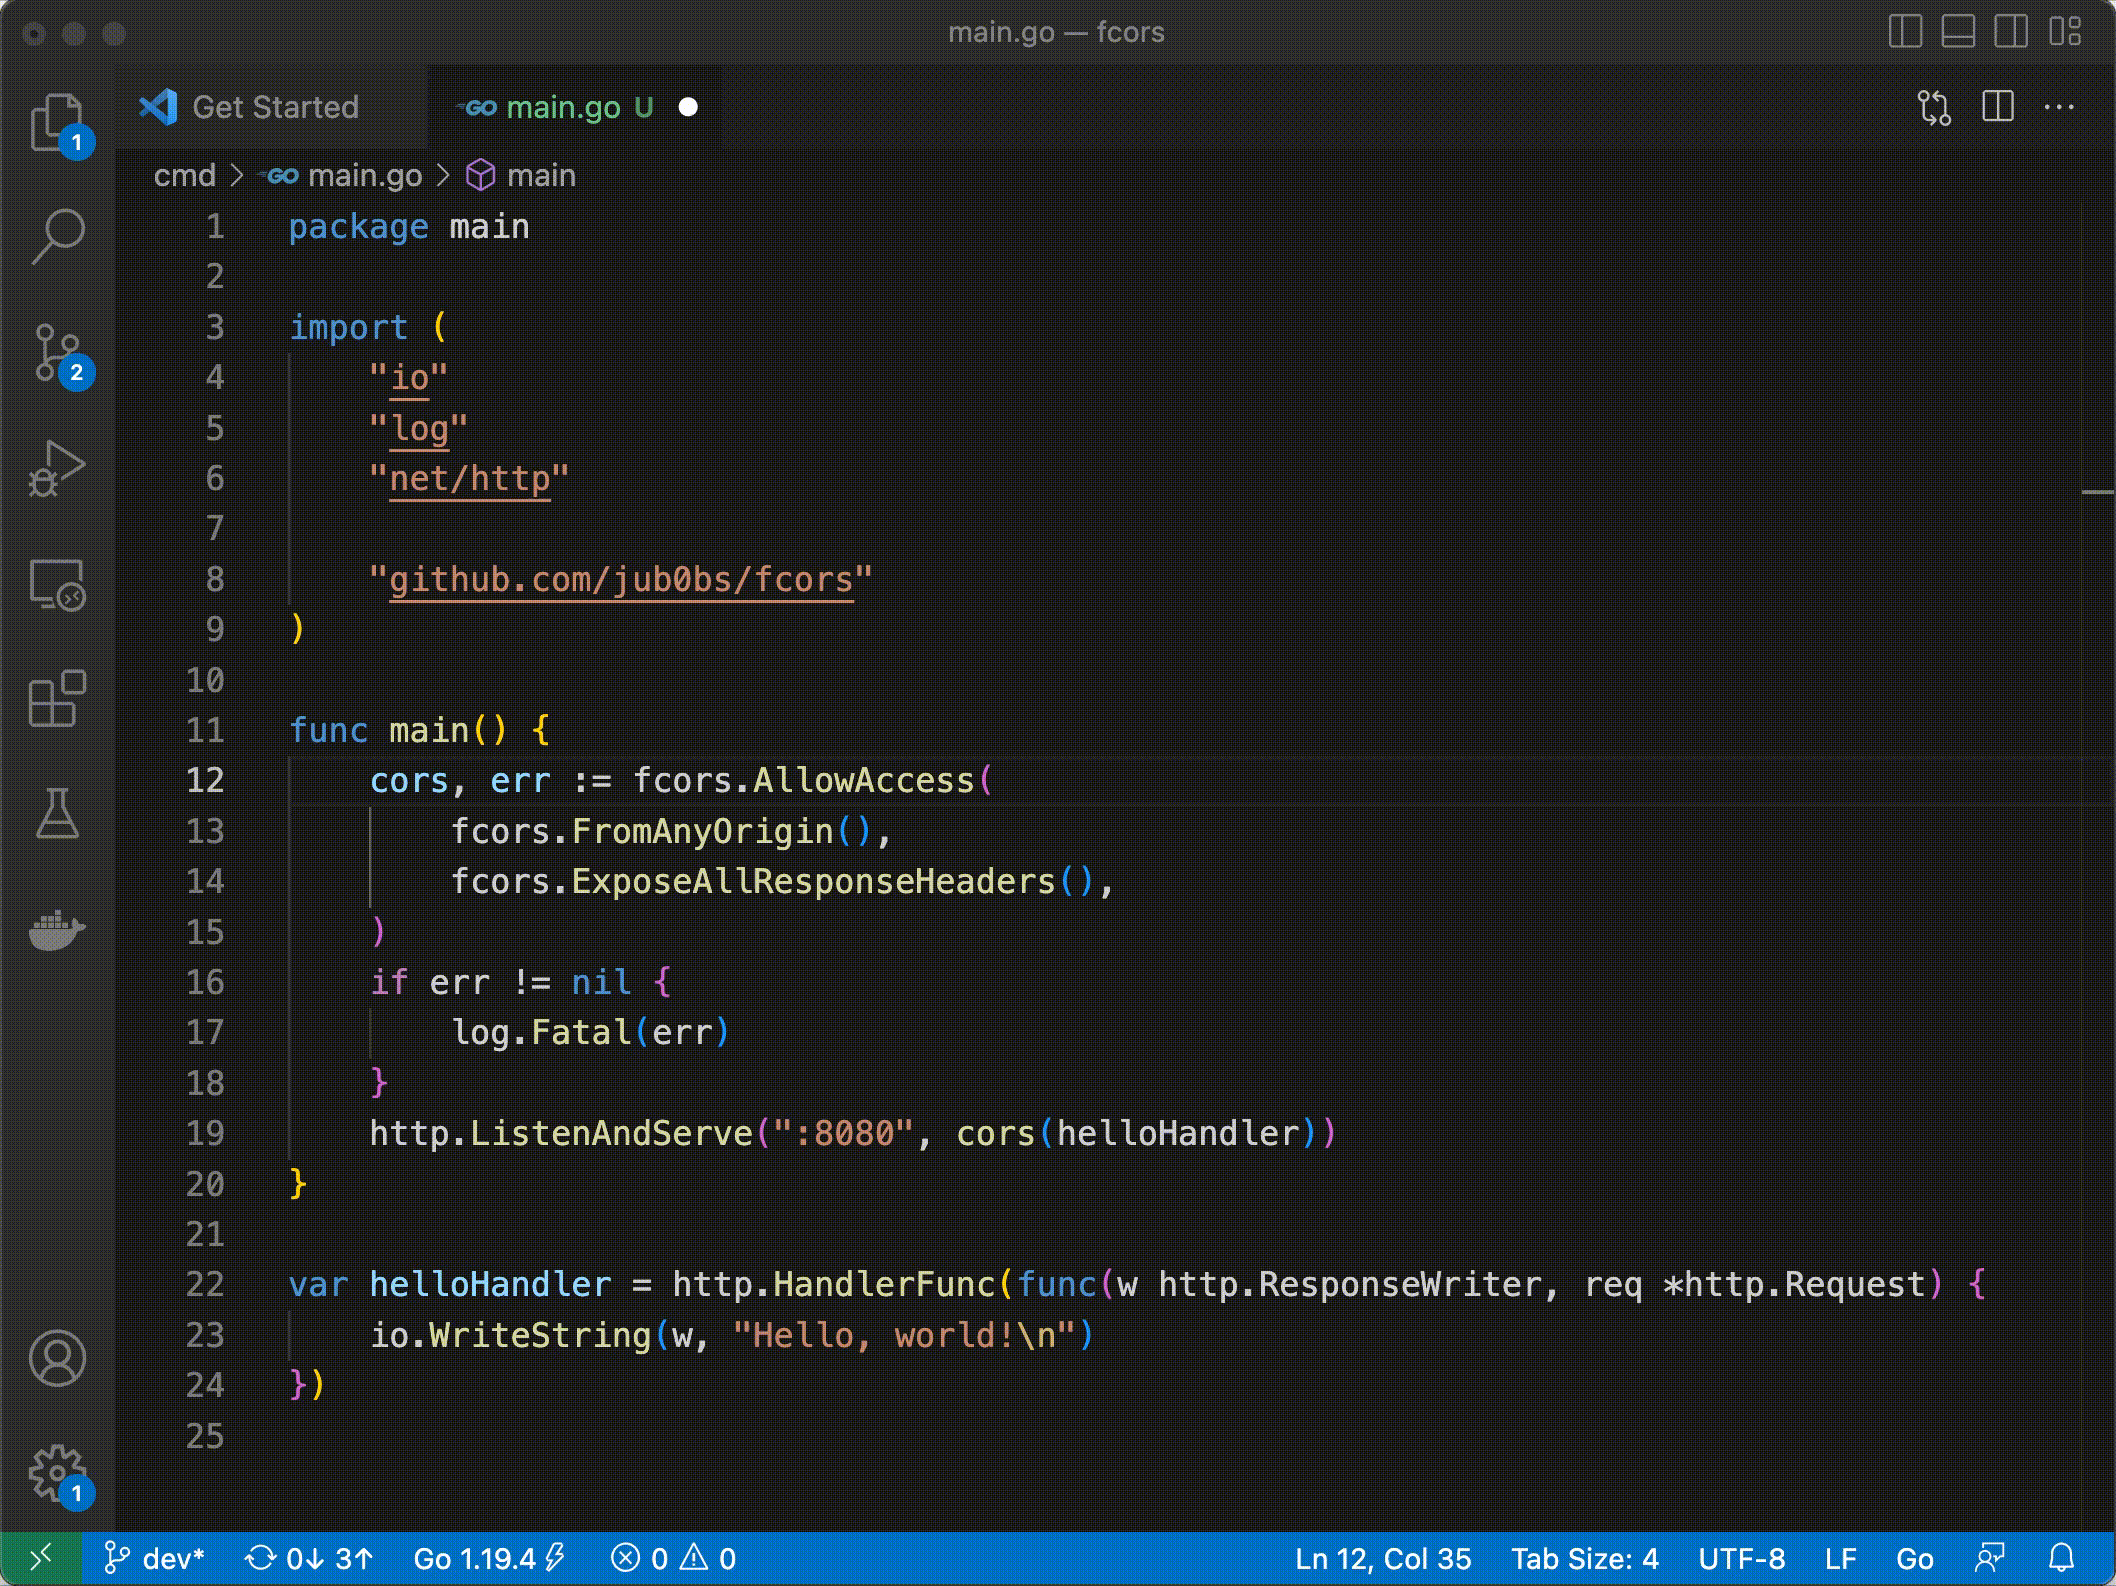Synchronize changes 0 down 3 up
This screenshot has height=1586, width=2116.
309,1558
